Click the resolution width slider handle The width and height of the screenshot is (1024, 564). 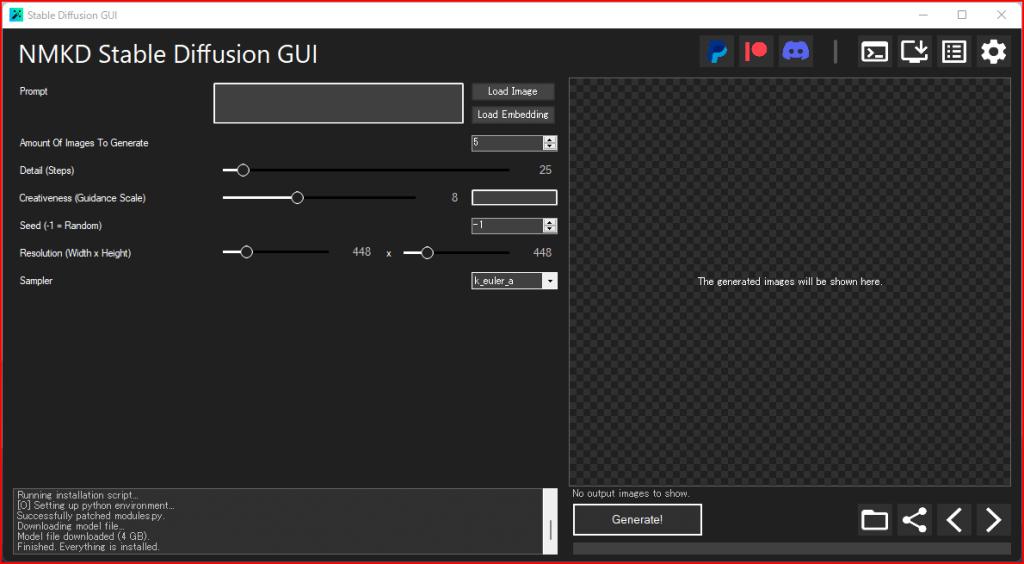[x=246, y=252]
